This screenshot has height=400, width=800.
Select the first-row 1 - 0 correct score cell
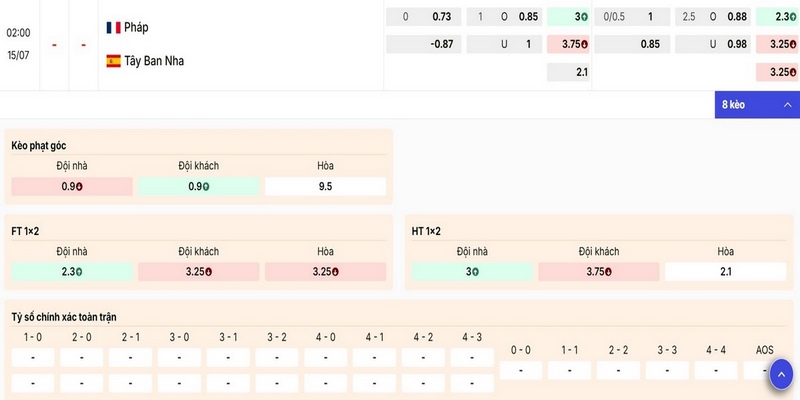pos(33,358)
